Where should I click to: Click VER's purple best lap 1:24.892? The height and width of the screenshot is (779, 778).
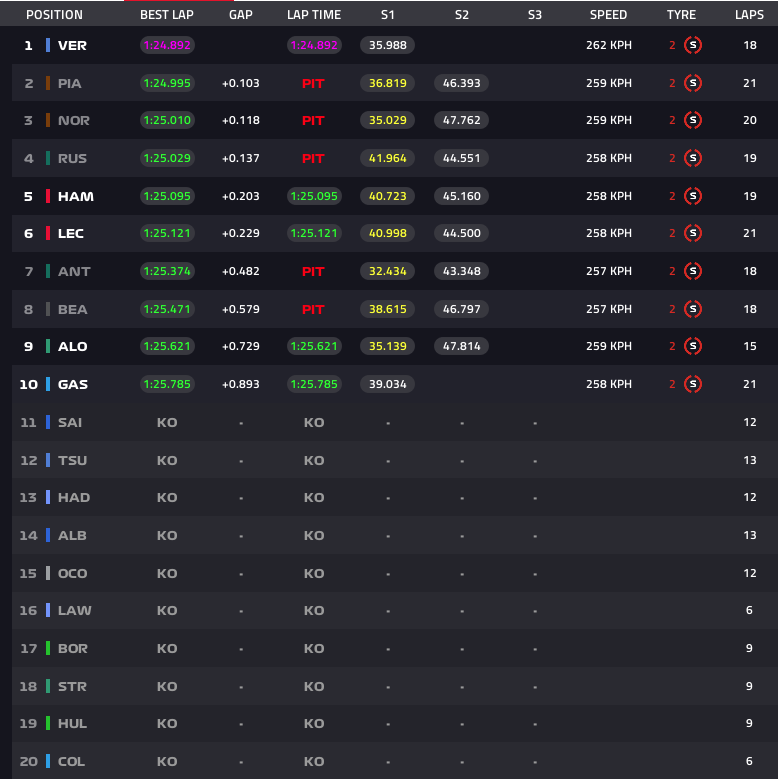coord(167,45)
